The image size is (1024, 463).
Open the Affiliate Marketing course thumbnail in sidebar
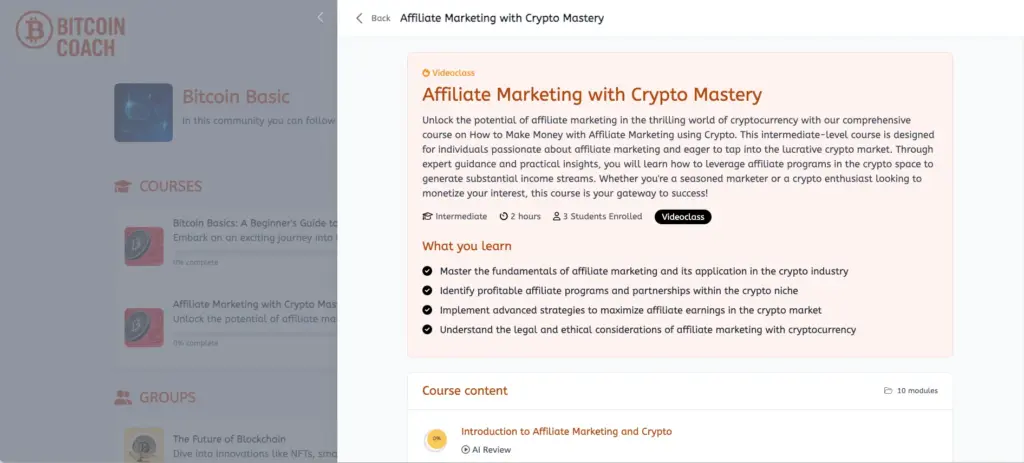click(x=144, y=327)
